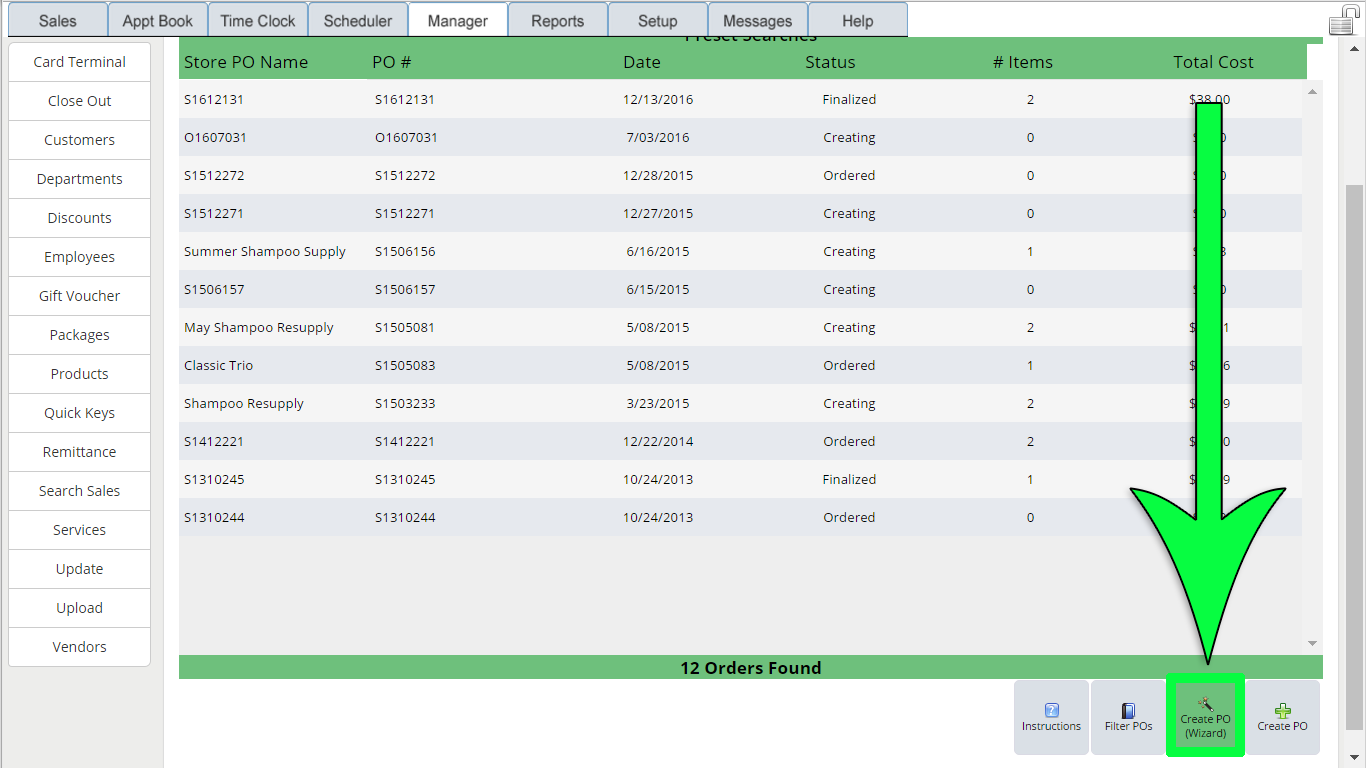This screenshot has height=768, width=1366.
Task: Click the Status column header
Action: (830, 62)
